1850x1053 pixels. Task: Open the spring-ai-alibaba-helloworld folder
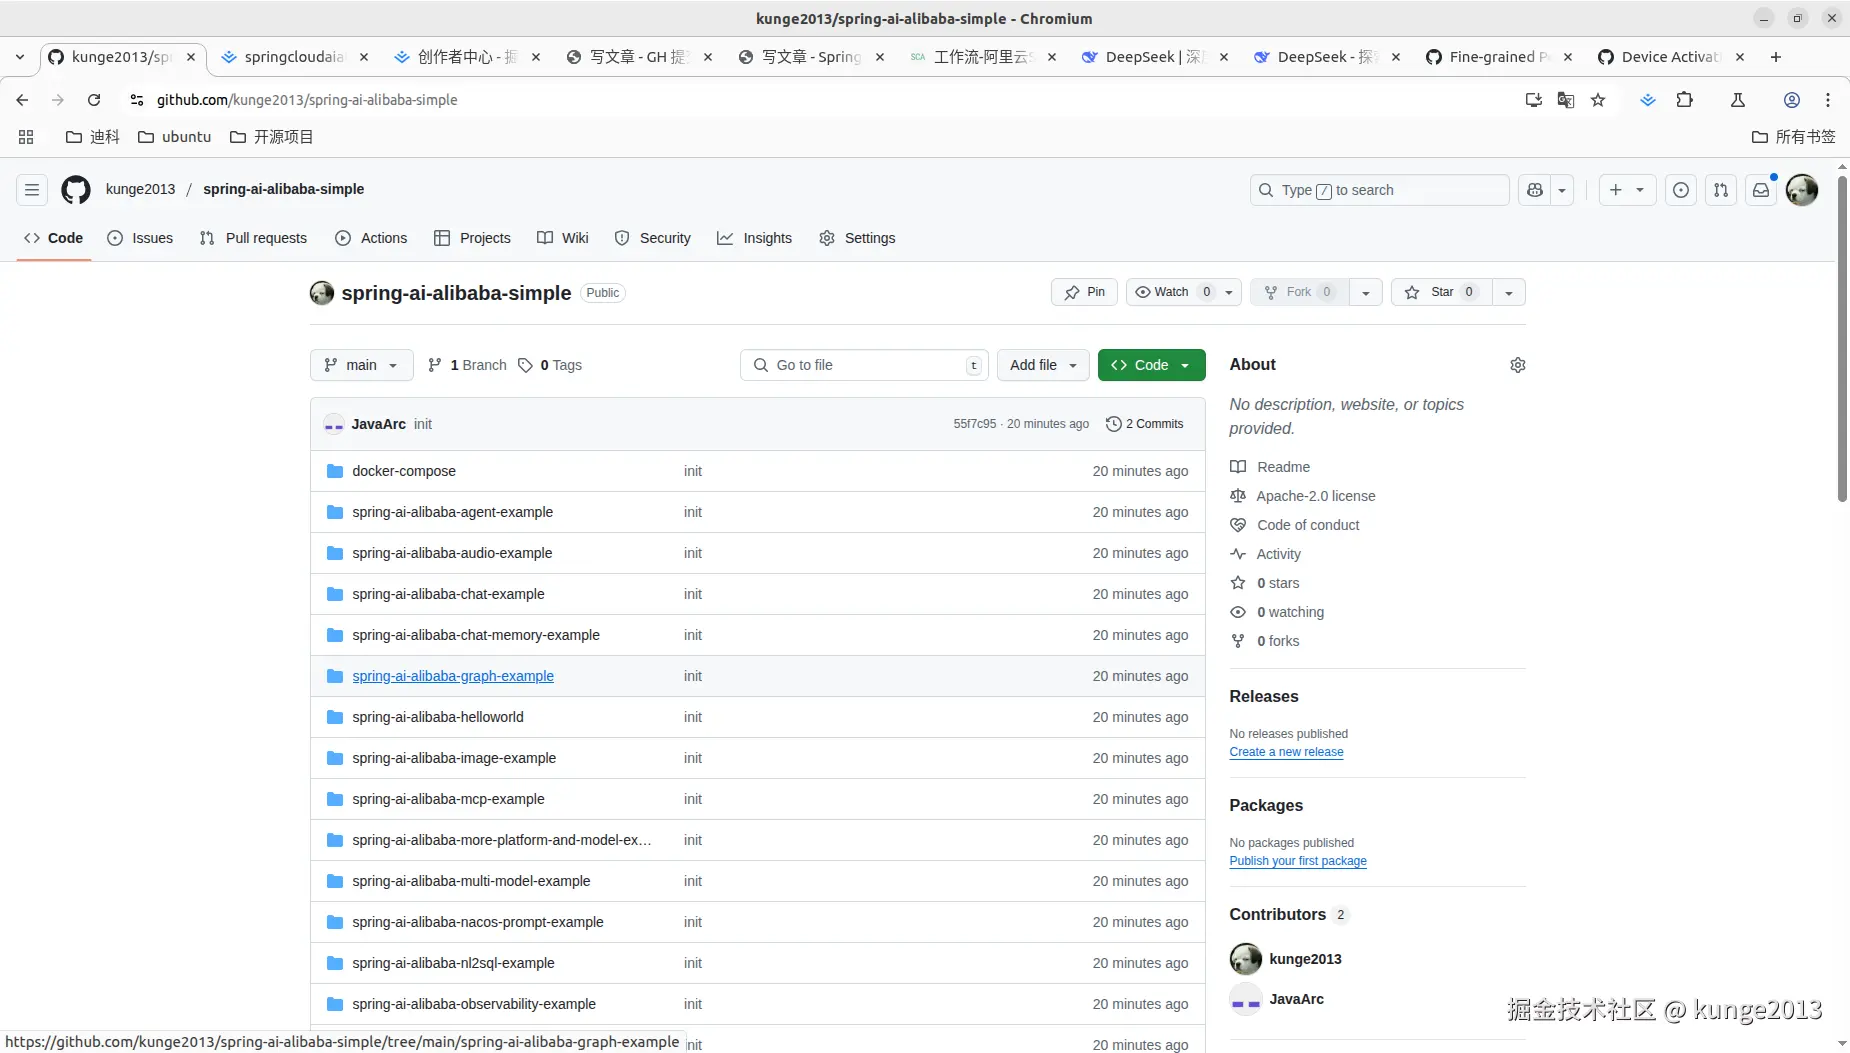coord(438,717)
